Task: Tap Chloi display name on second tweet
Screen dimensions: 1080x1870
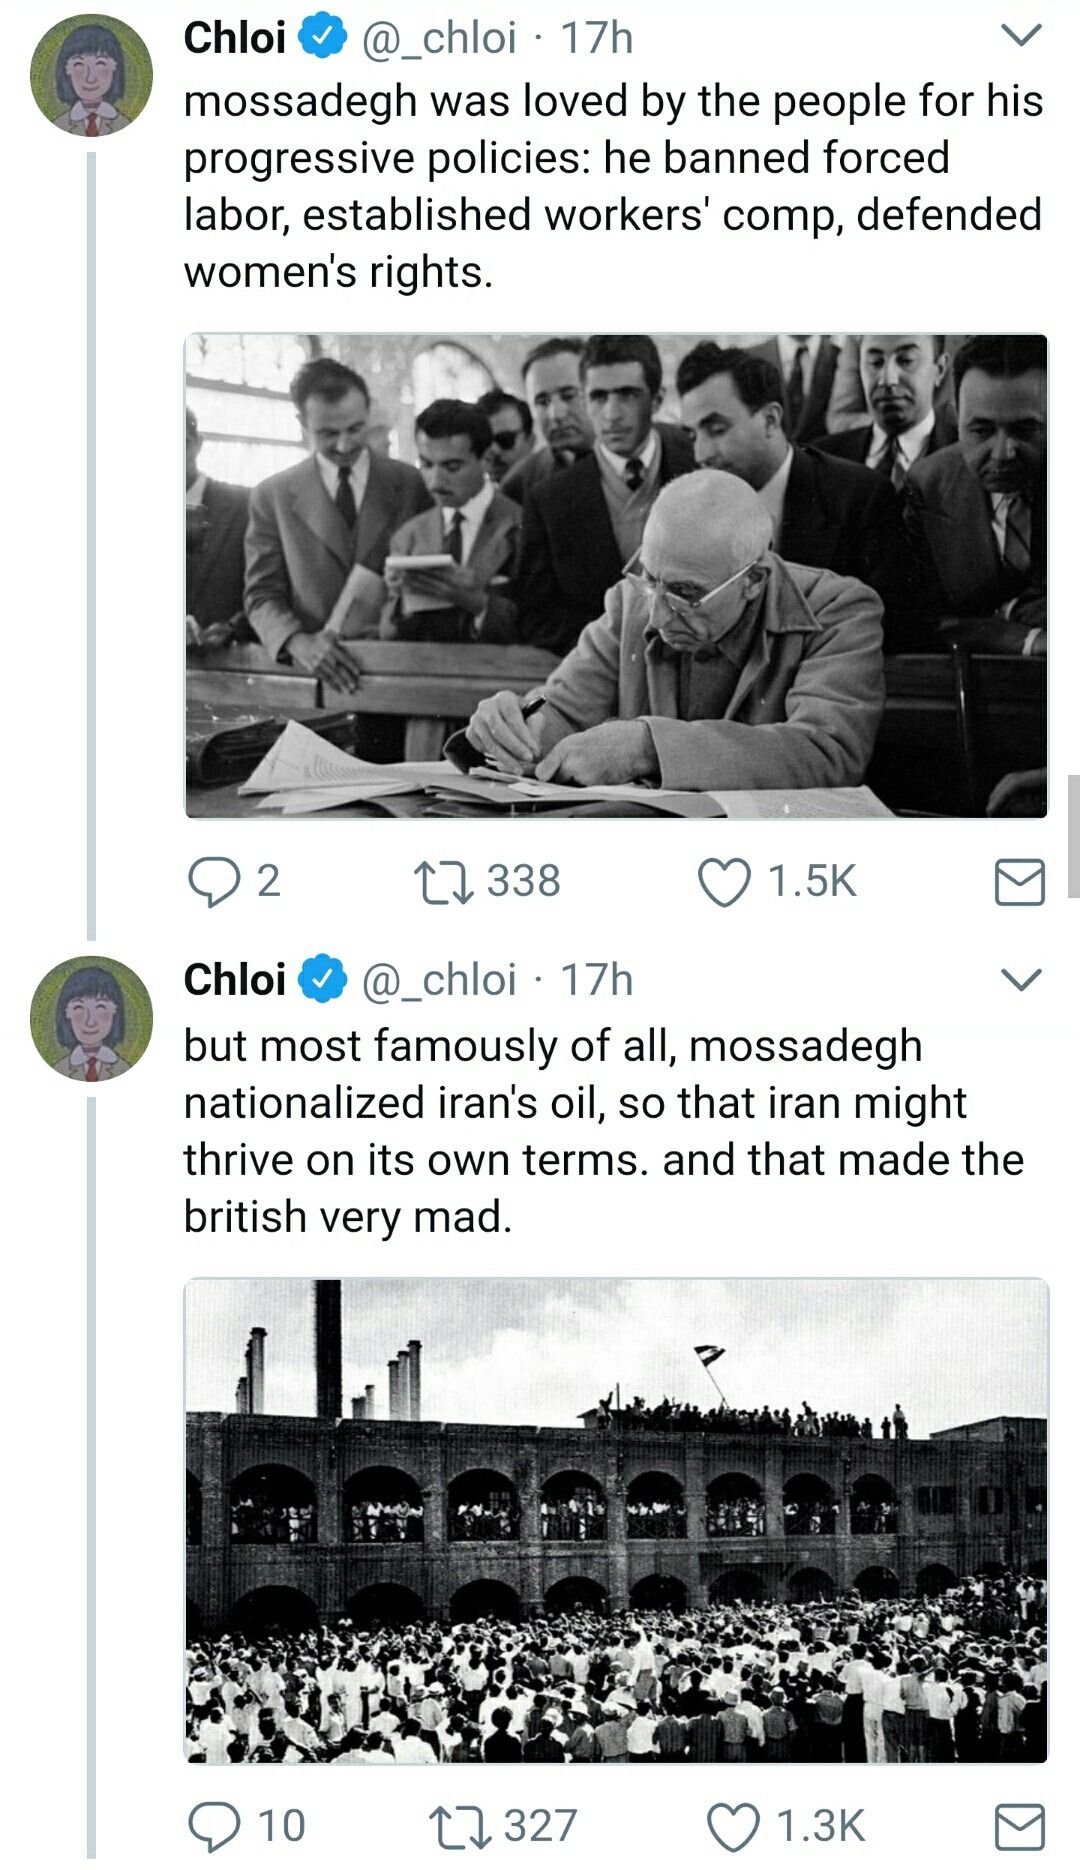Action: point(235,980)
